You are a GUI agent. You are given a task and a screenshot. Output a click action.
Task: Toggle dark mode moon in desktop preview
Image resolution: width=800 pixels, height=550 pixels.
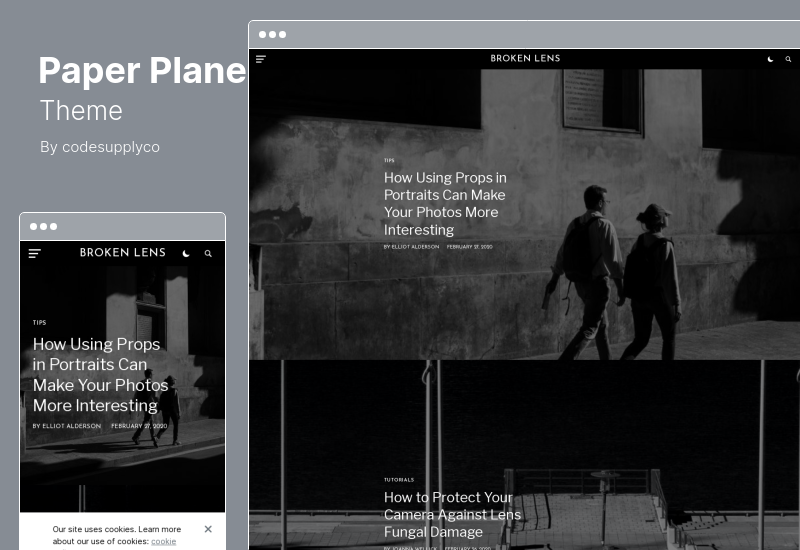pos(770,59)
